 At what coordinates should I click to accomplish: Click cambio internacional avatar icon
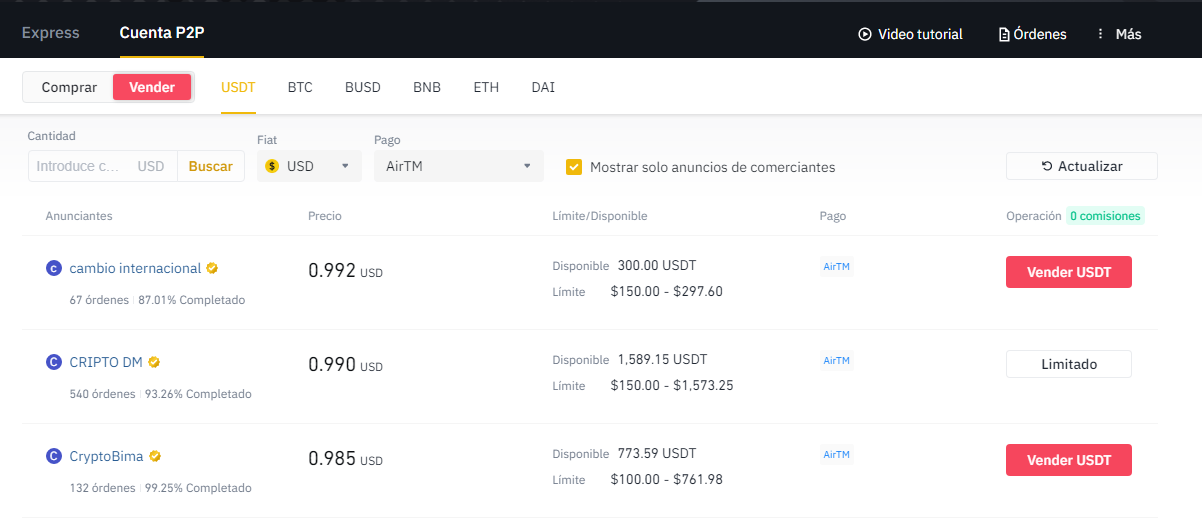pos(54,268)
